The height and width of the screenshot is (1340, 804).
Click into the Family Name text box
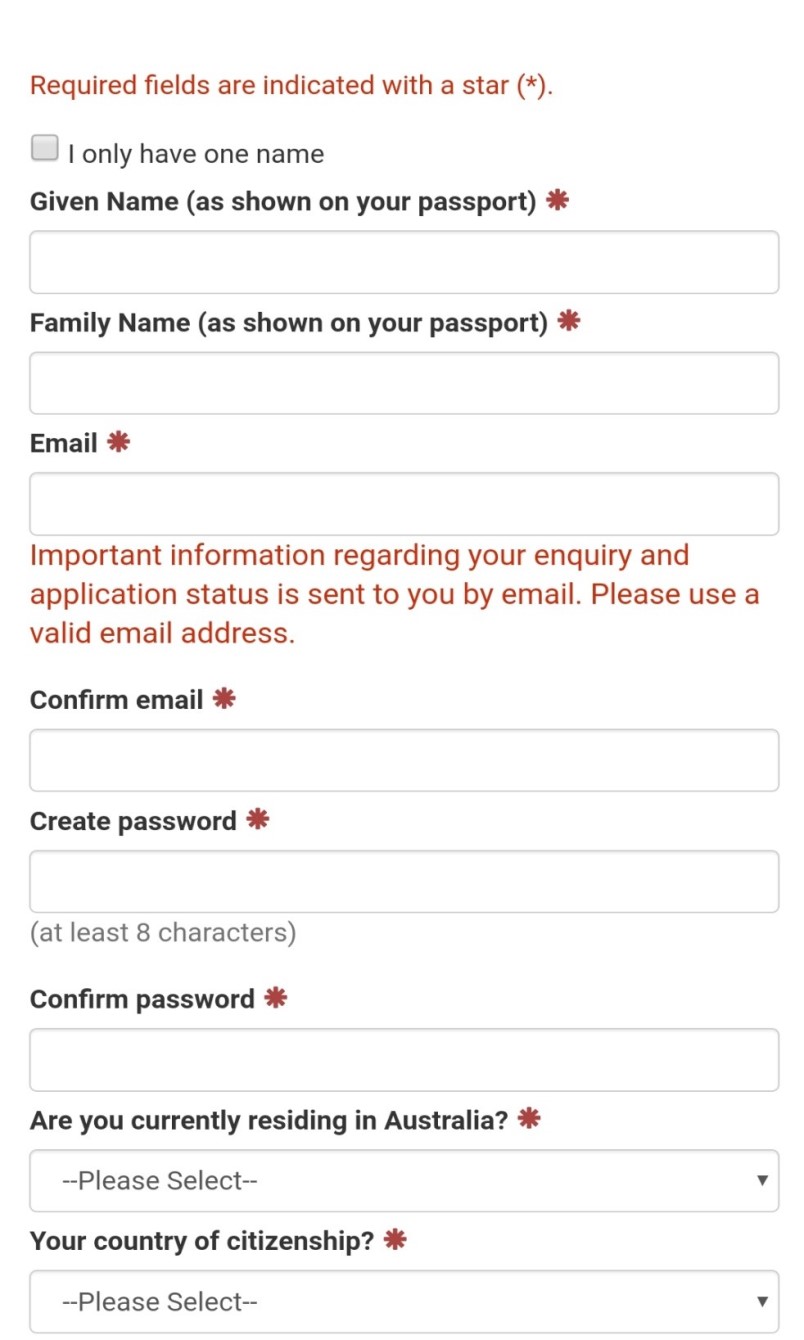404,383
